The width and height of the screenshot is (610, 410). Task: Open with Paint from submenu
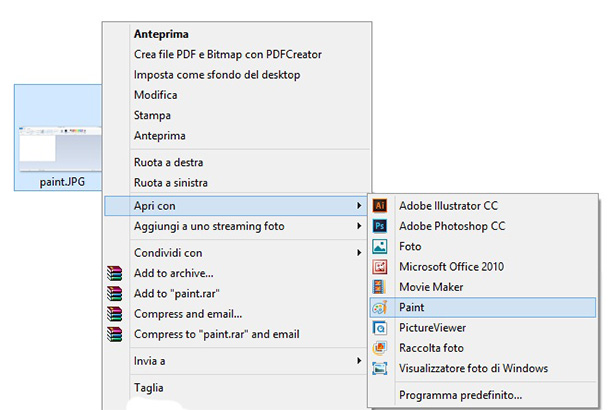coord(482,307)
